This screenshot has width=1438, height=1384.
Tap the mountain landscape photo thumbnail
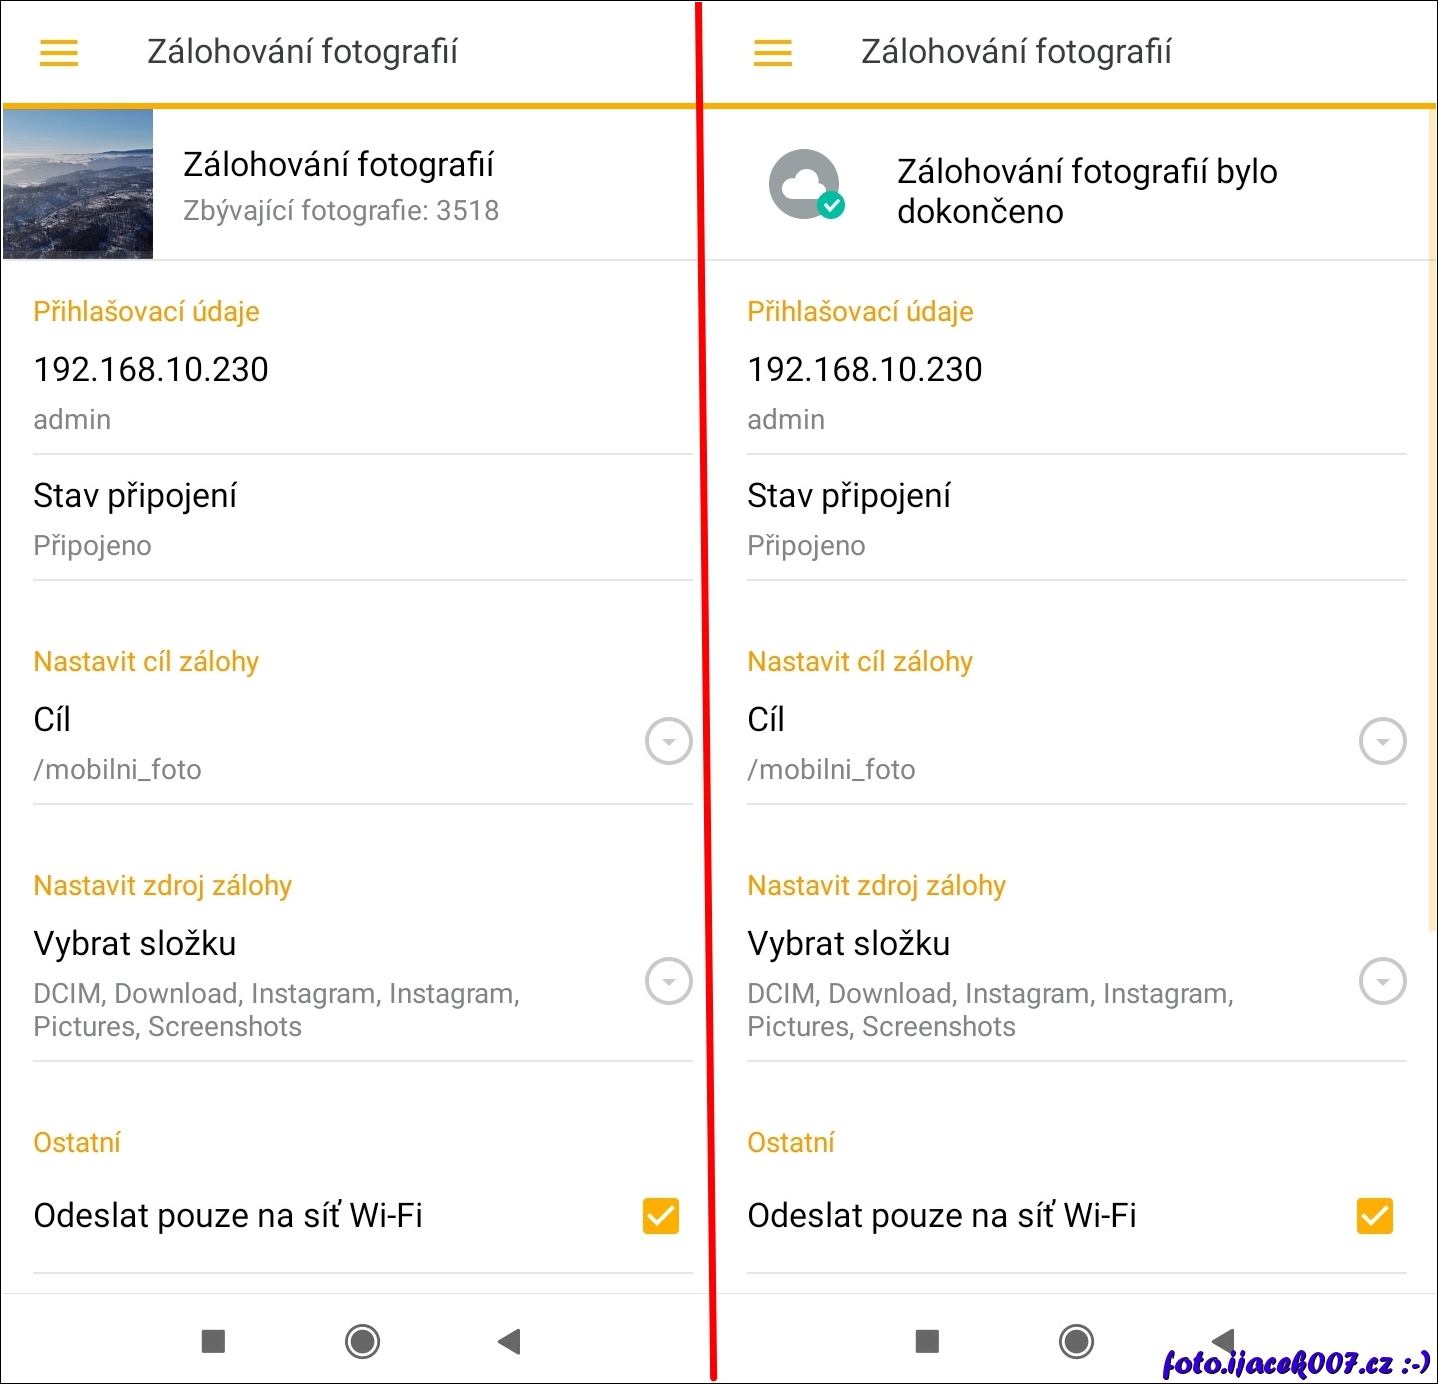tap(78, 184)
